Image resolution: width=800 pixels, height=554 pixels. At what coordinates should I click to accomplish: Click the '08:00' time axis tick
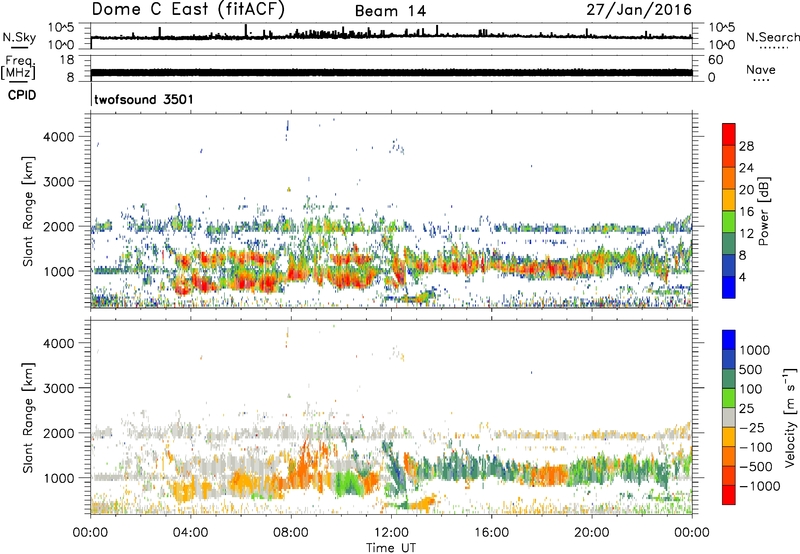click(291, 533)
